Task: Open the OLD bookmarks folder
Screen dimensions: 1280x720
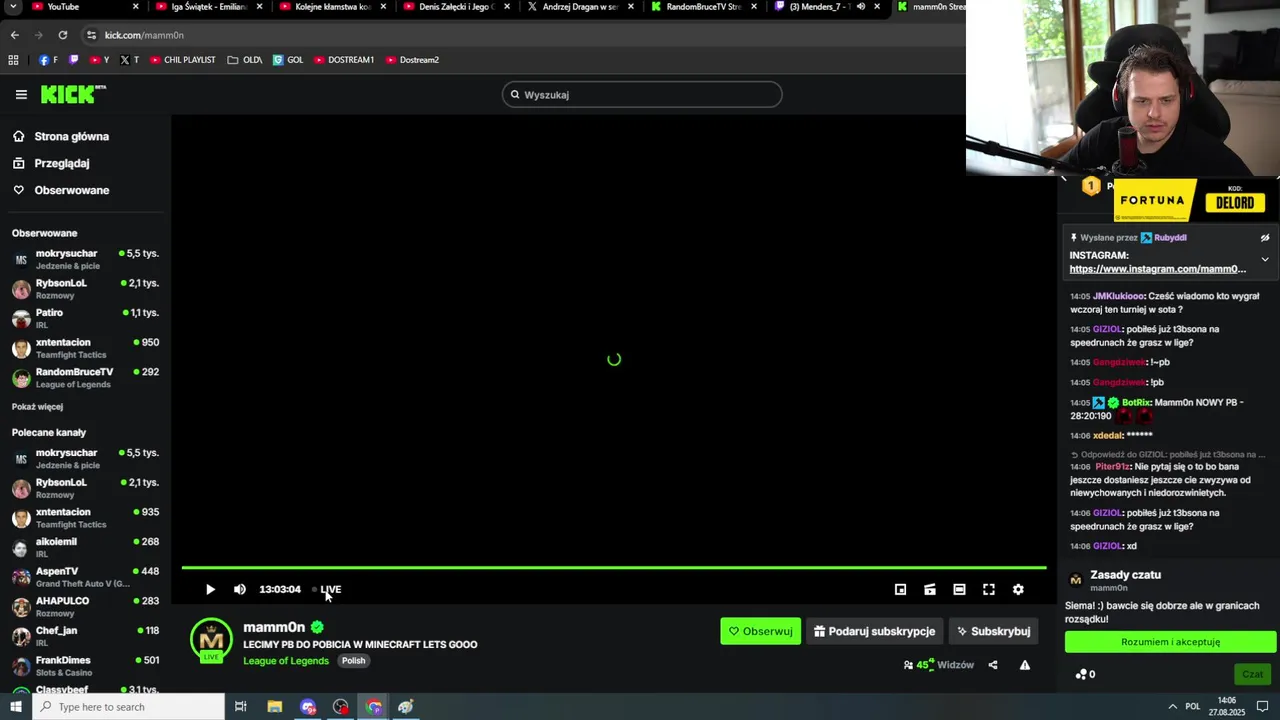Action: (x=245, y=60)
